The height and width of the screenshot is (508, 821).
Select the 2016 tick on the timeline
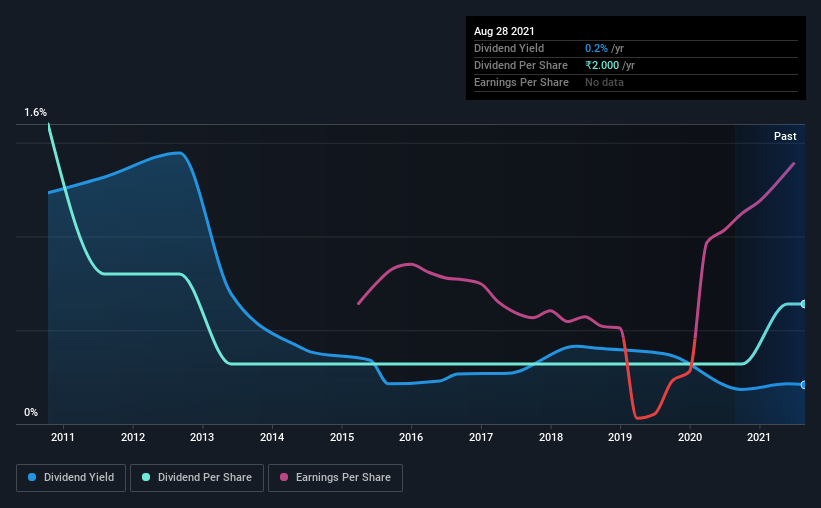(411, 437)
